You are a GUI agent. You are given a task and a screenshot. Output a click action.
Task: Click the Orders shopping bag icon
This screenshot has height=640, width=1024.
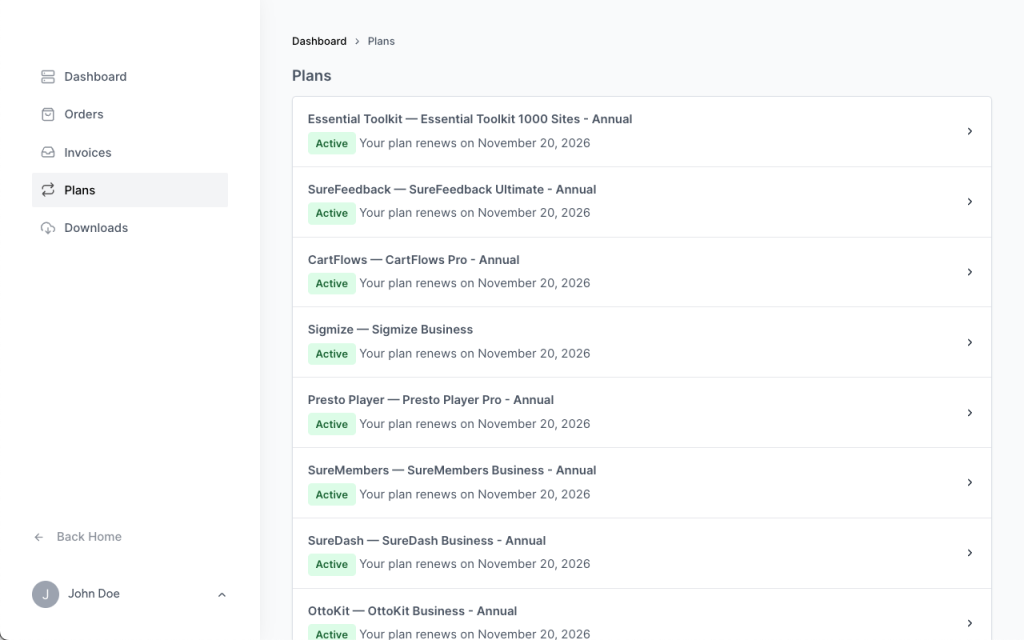(48, 115)
